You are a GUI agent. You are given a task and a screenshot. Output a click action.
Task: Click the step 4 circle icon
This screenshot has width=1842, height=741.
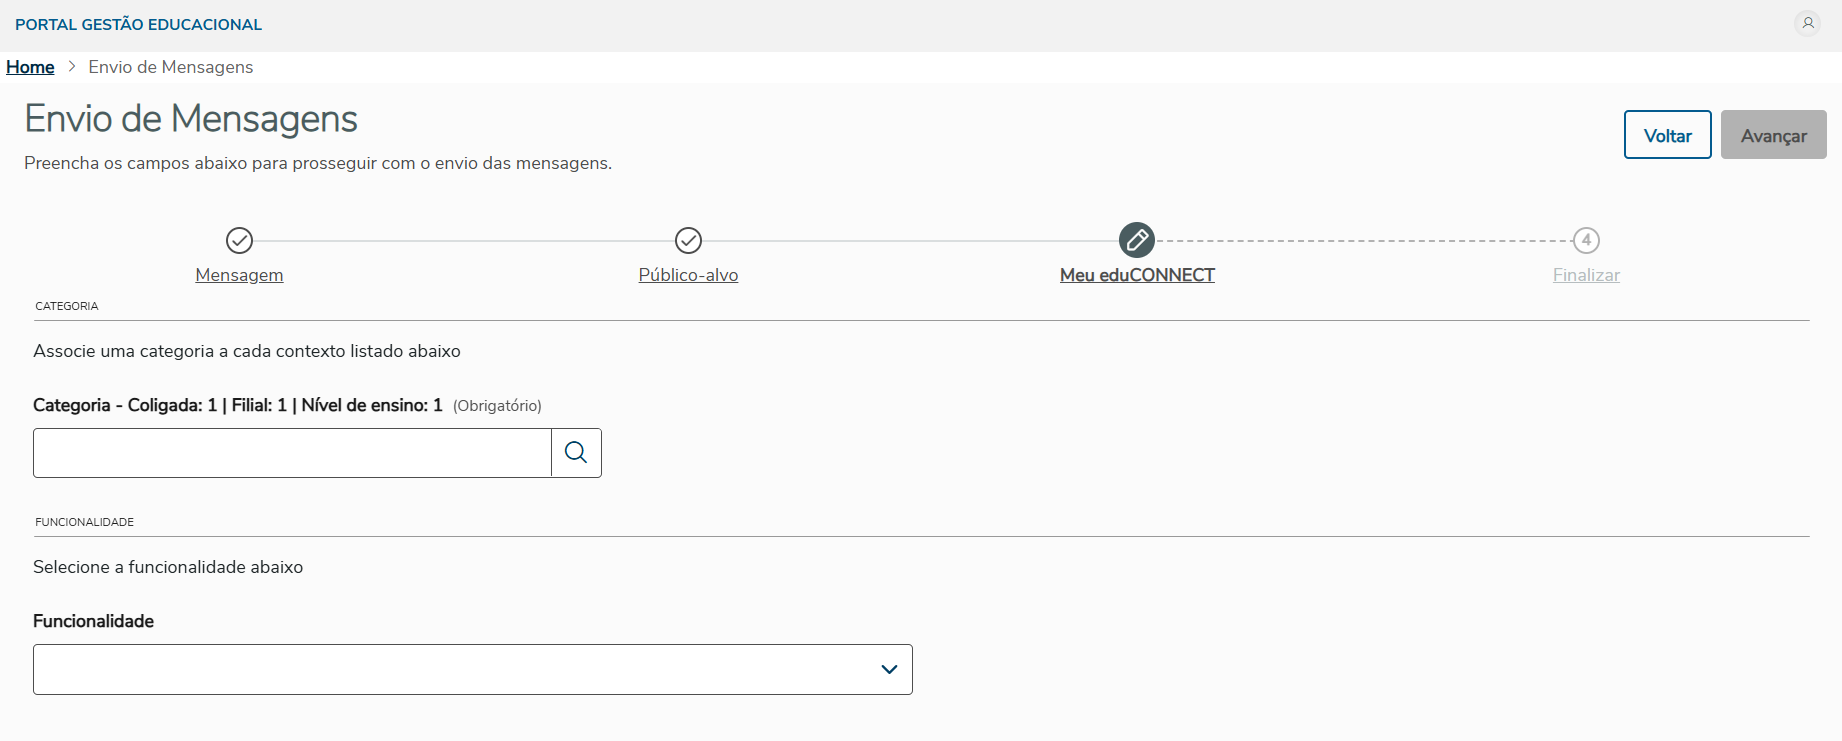[x=1586, y=240]
